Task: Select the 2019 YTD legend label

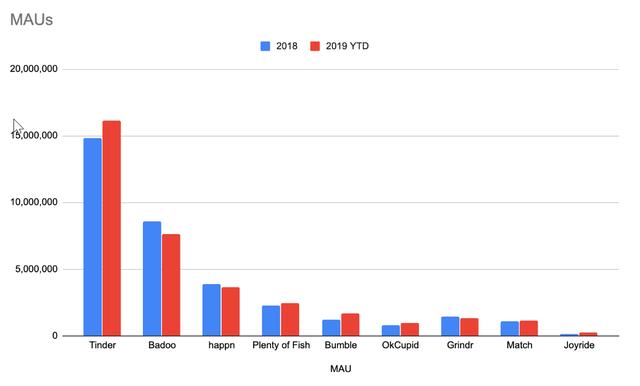Action: point(347,46)
